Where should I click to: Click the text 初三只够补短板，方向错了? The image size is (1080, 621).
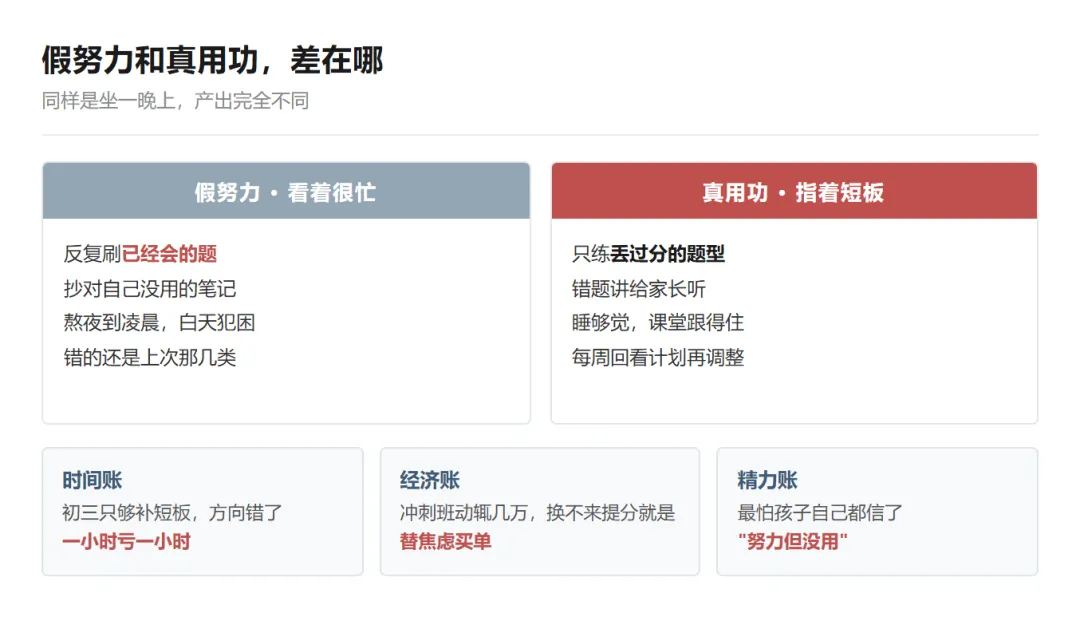172,513
